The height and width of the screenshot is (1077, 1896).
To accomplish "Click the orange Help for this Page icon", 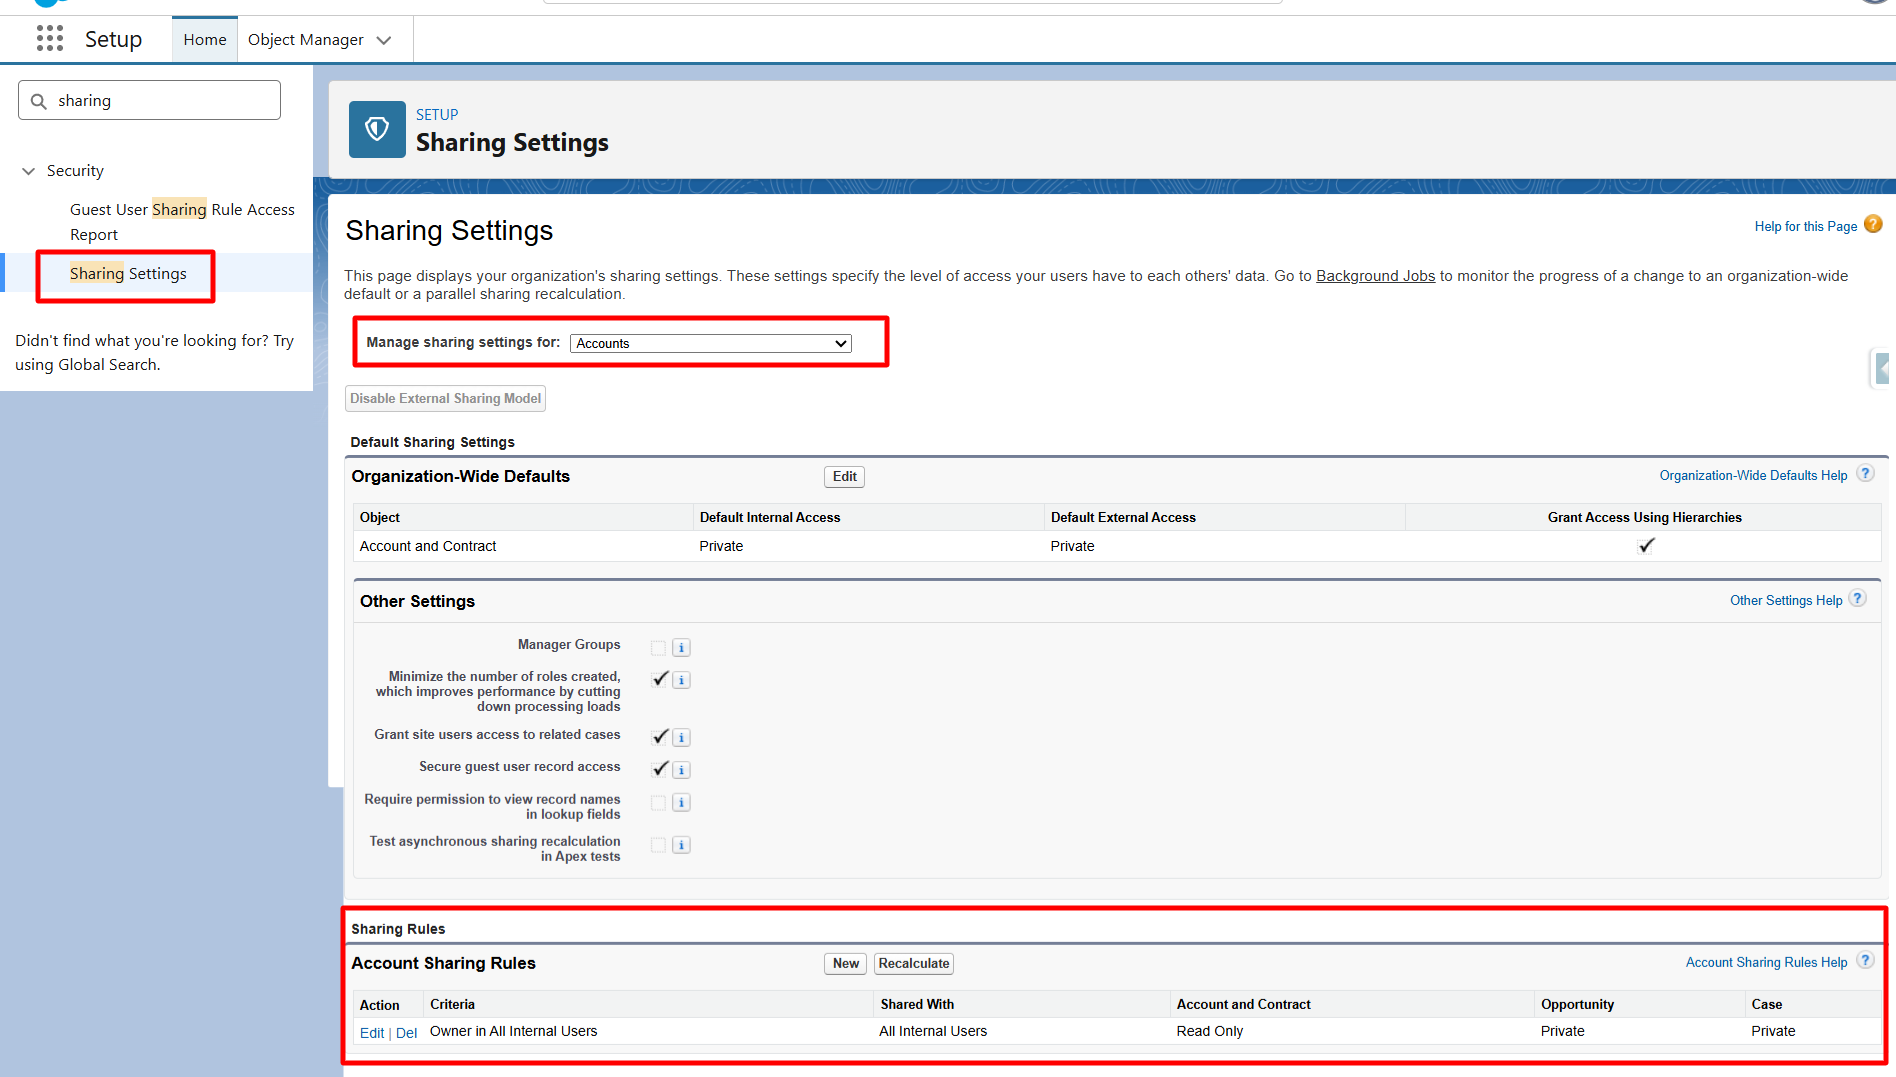I will tap(1873, 225).
